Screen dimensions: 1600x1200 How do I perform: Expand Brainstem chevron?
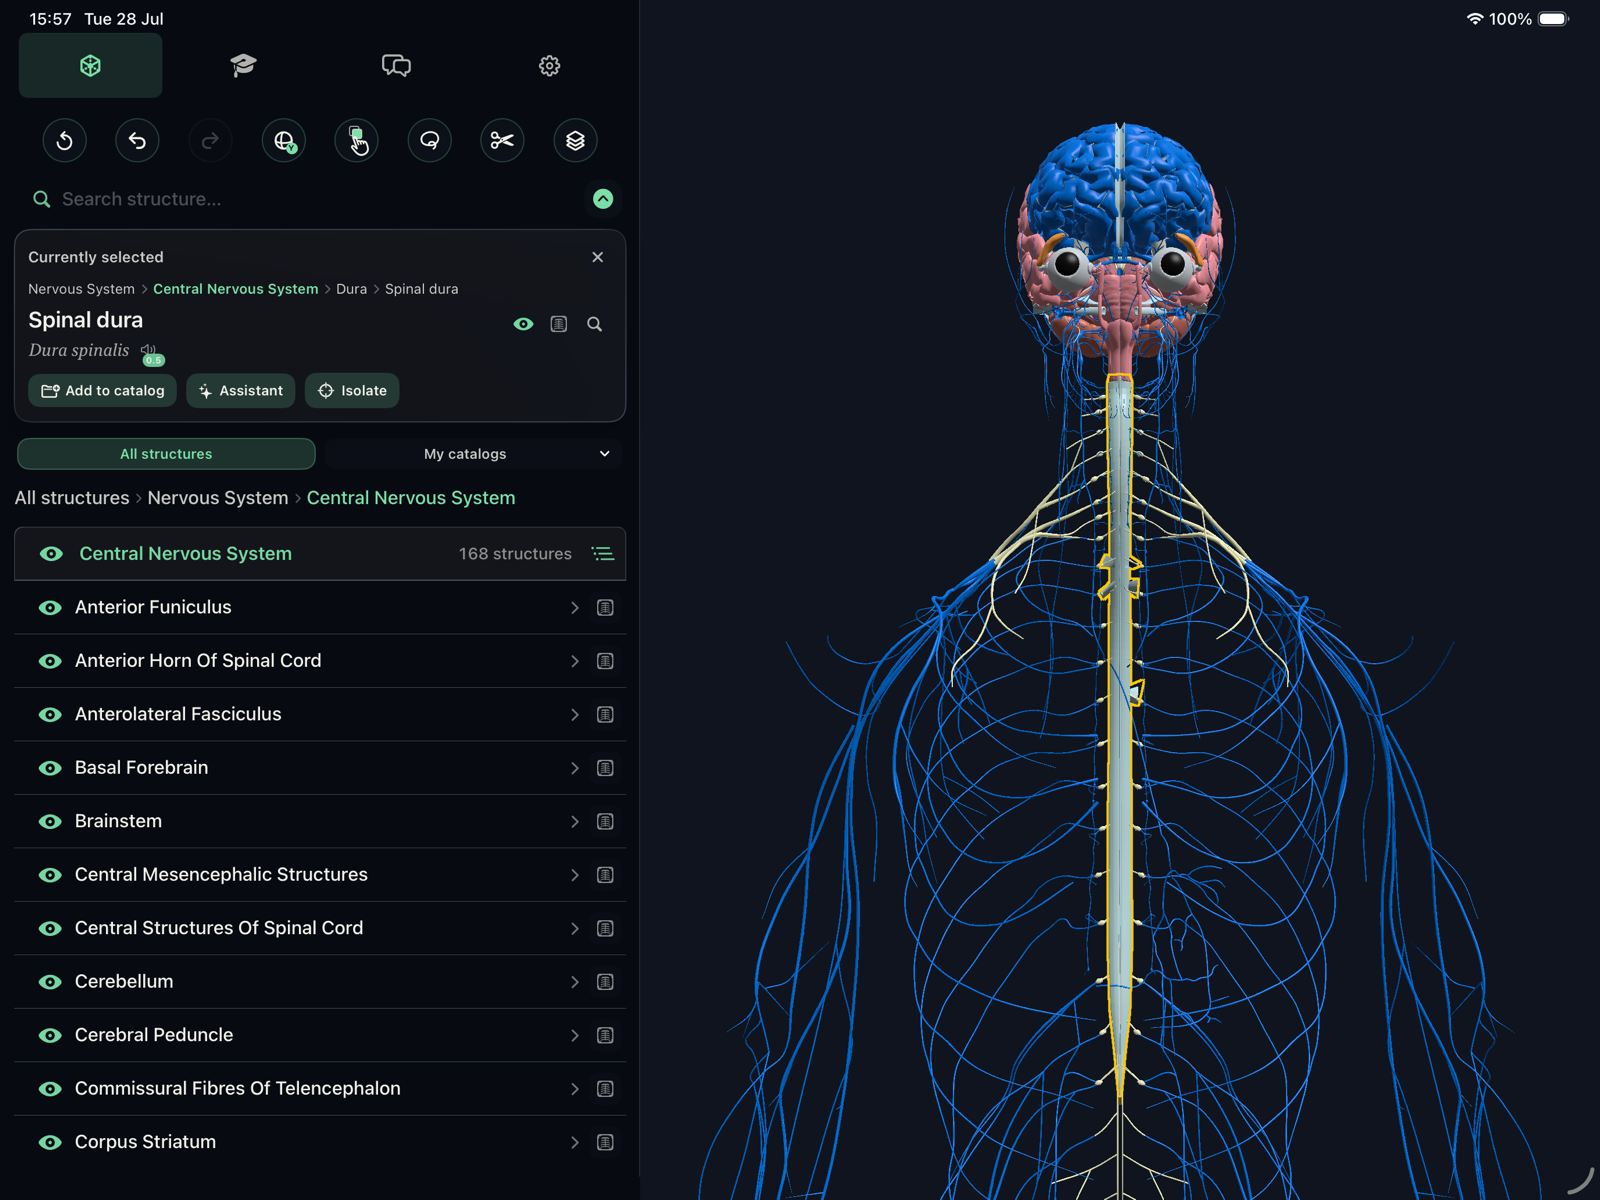[575, 822]
